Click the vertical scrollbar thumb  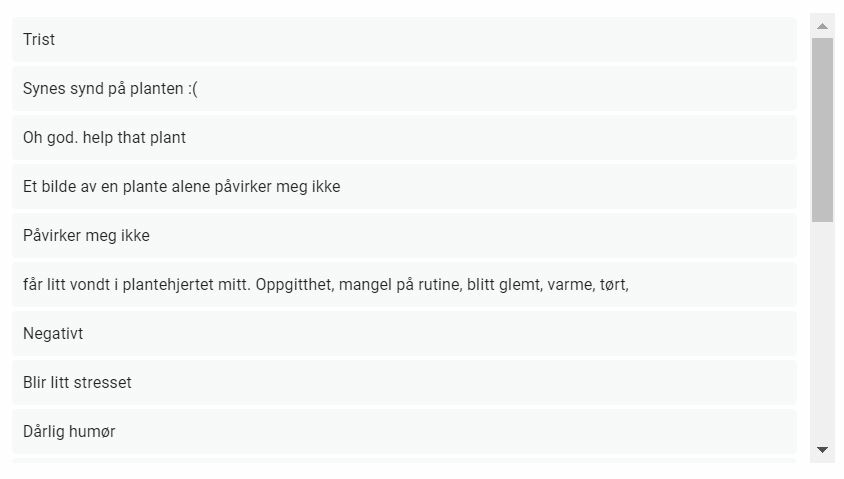pyautogui.click(x=823, y=129)
